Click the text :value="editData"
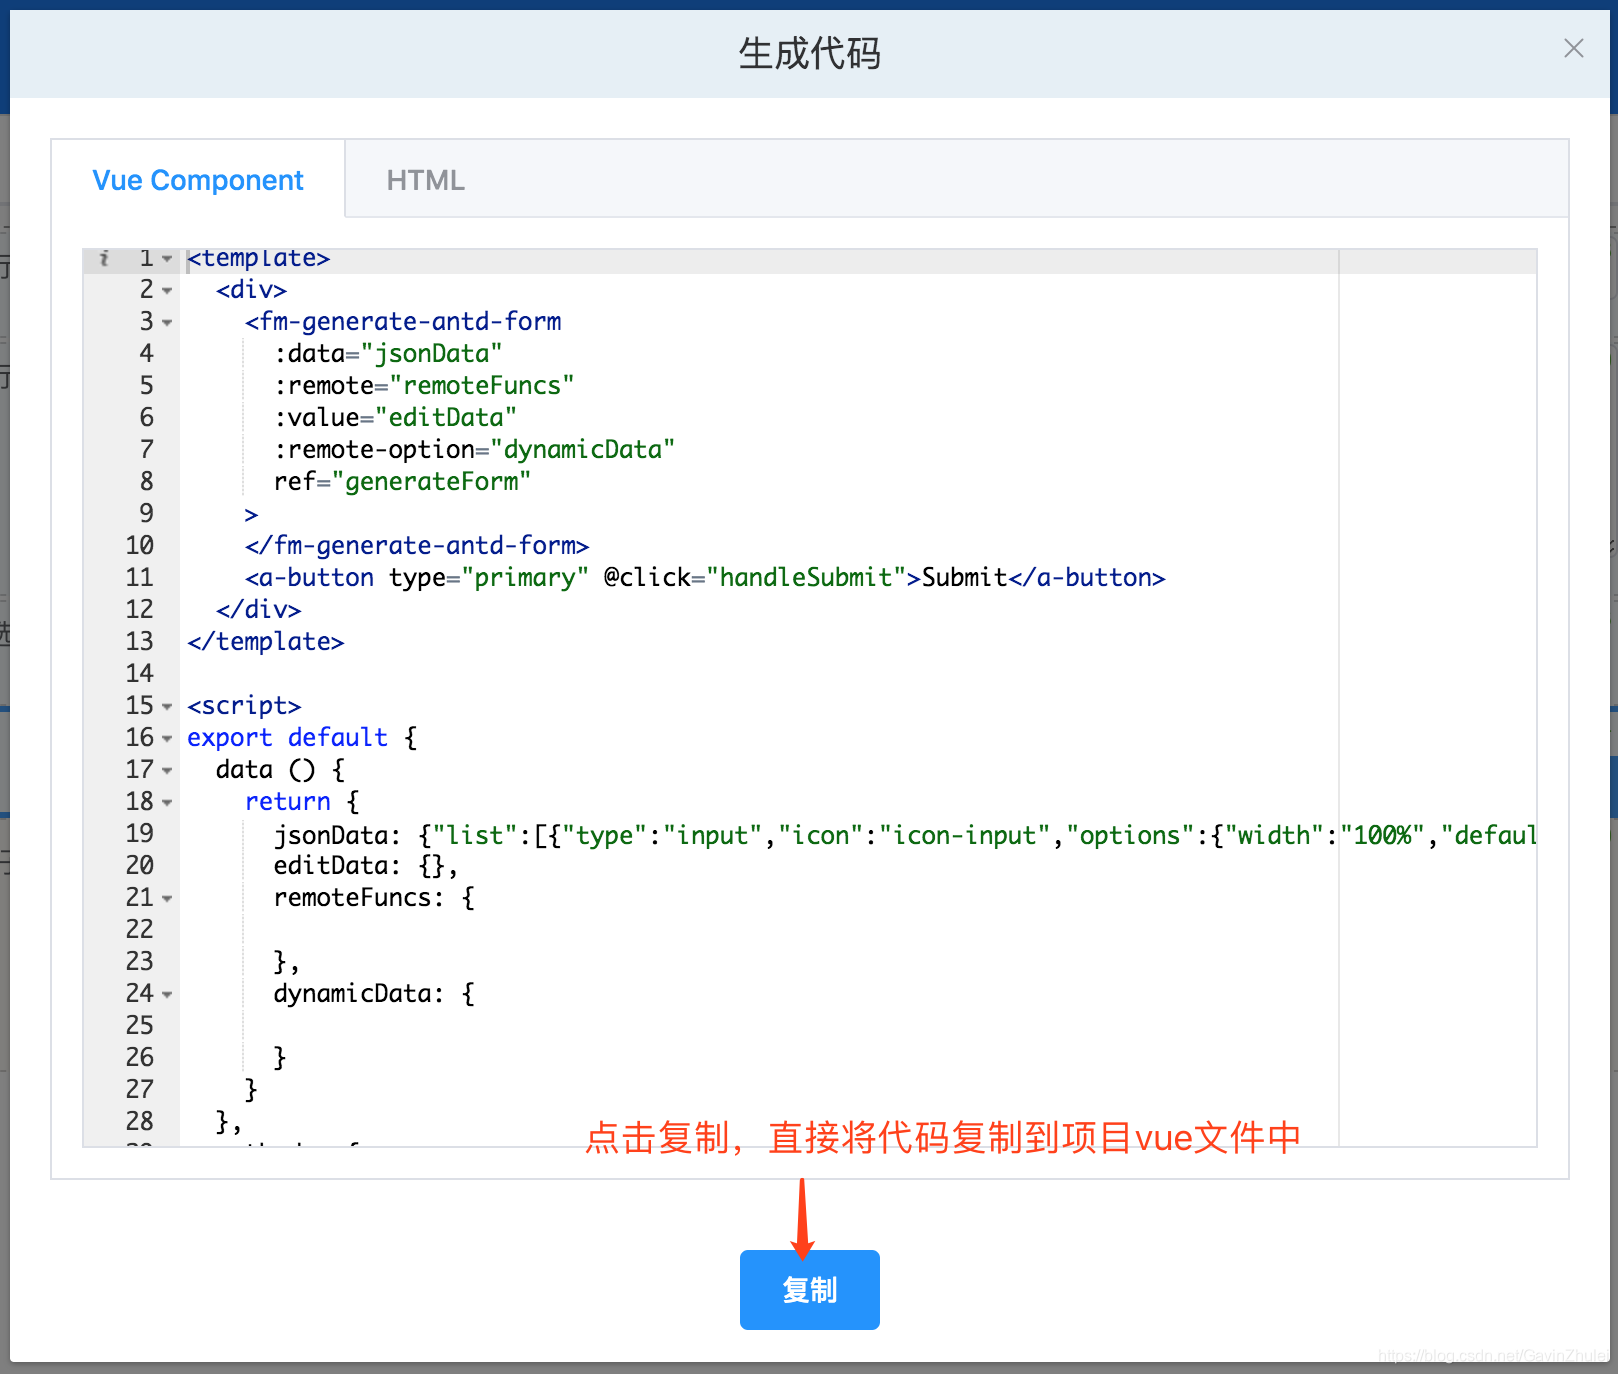This screenshot has height=1374, width=1618. (x=395, y=417)
